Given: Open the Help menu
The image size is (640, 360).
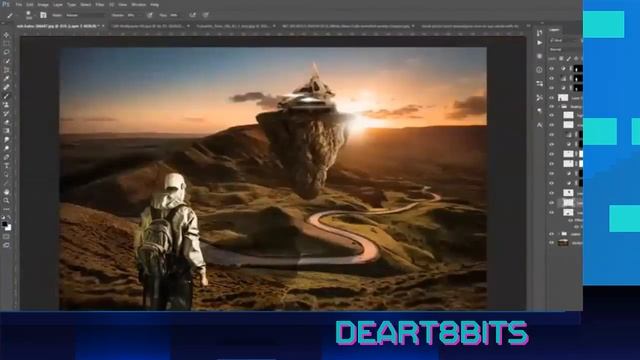Looking at the screenshot, I should pyautogui.click(x=154, y=4).
